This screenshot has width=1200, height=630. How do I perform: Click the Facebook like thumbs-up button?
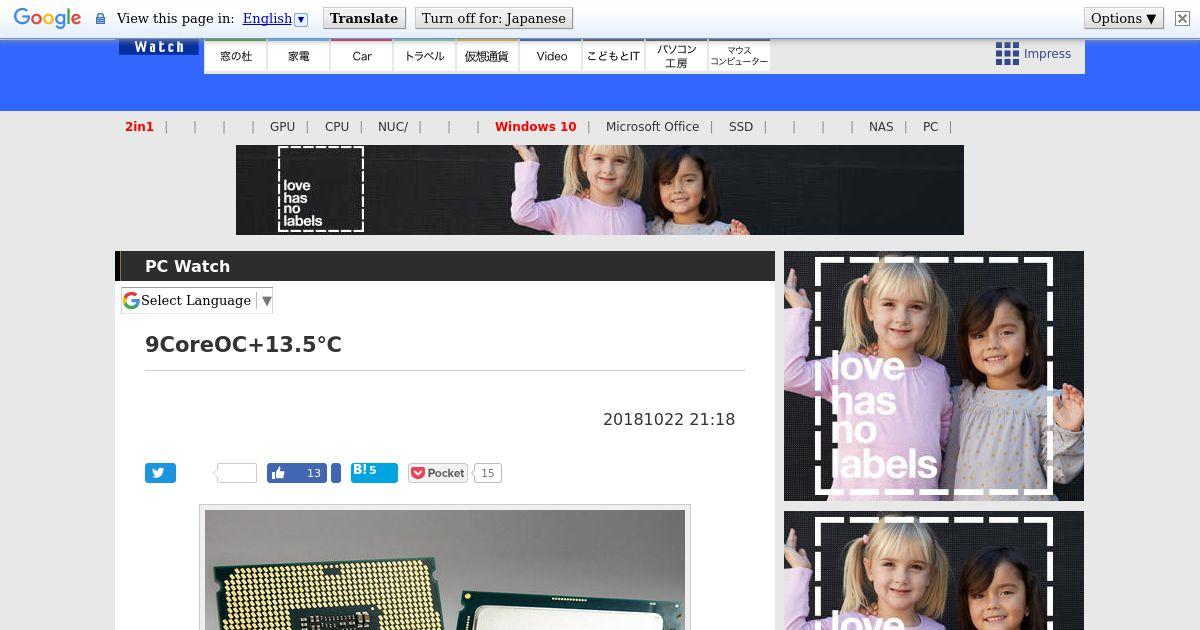tap(297, 473)
